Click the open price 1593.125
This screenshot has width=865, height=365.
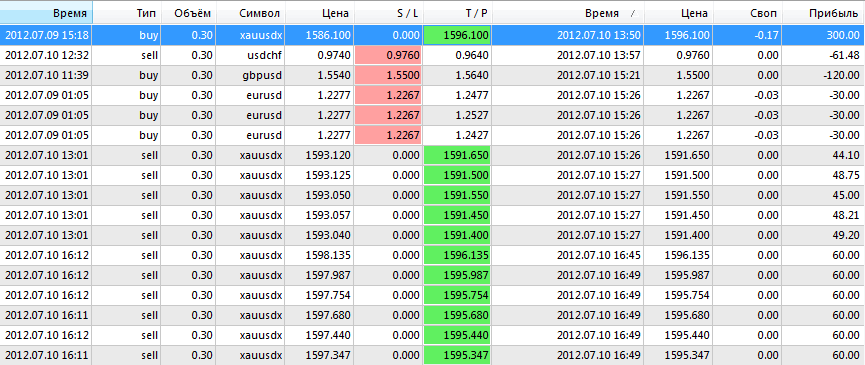pyautogui.click(x=327, y=175)
